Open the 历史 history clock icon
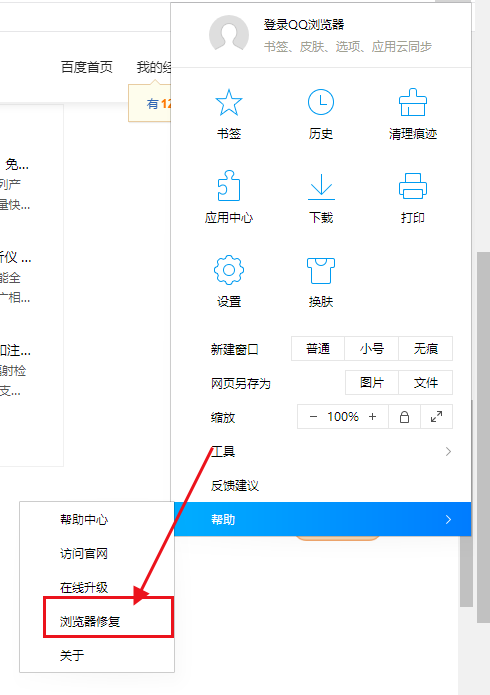Screen dimensions: 490x695 click(321, 102)
